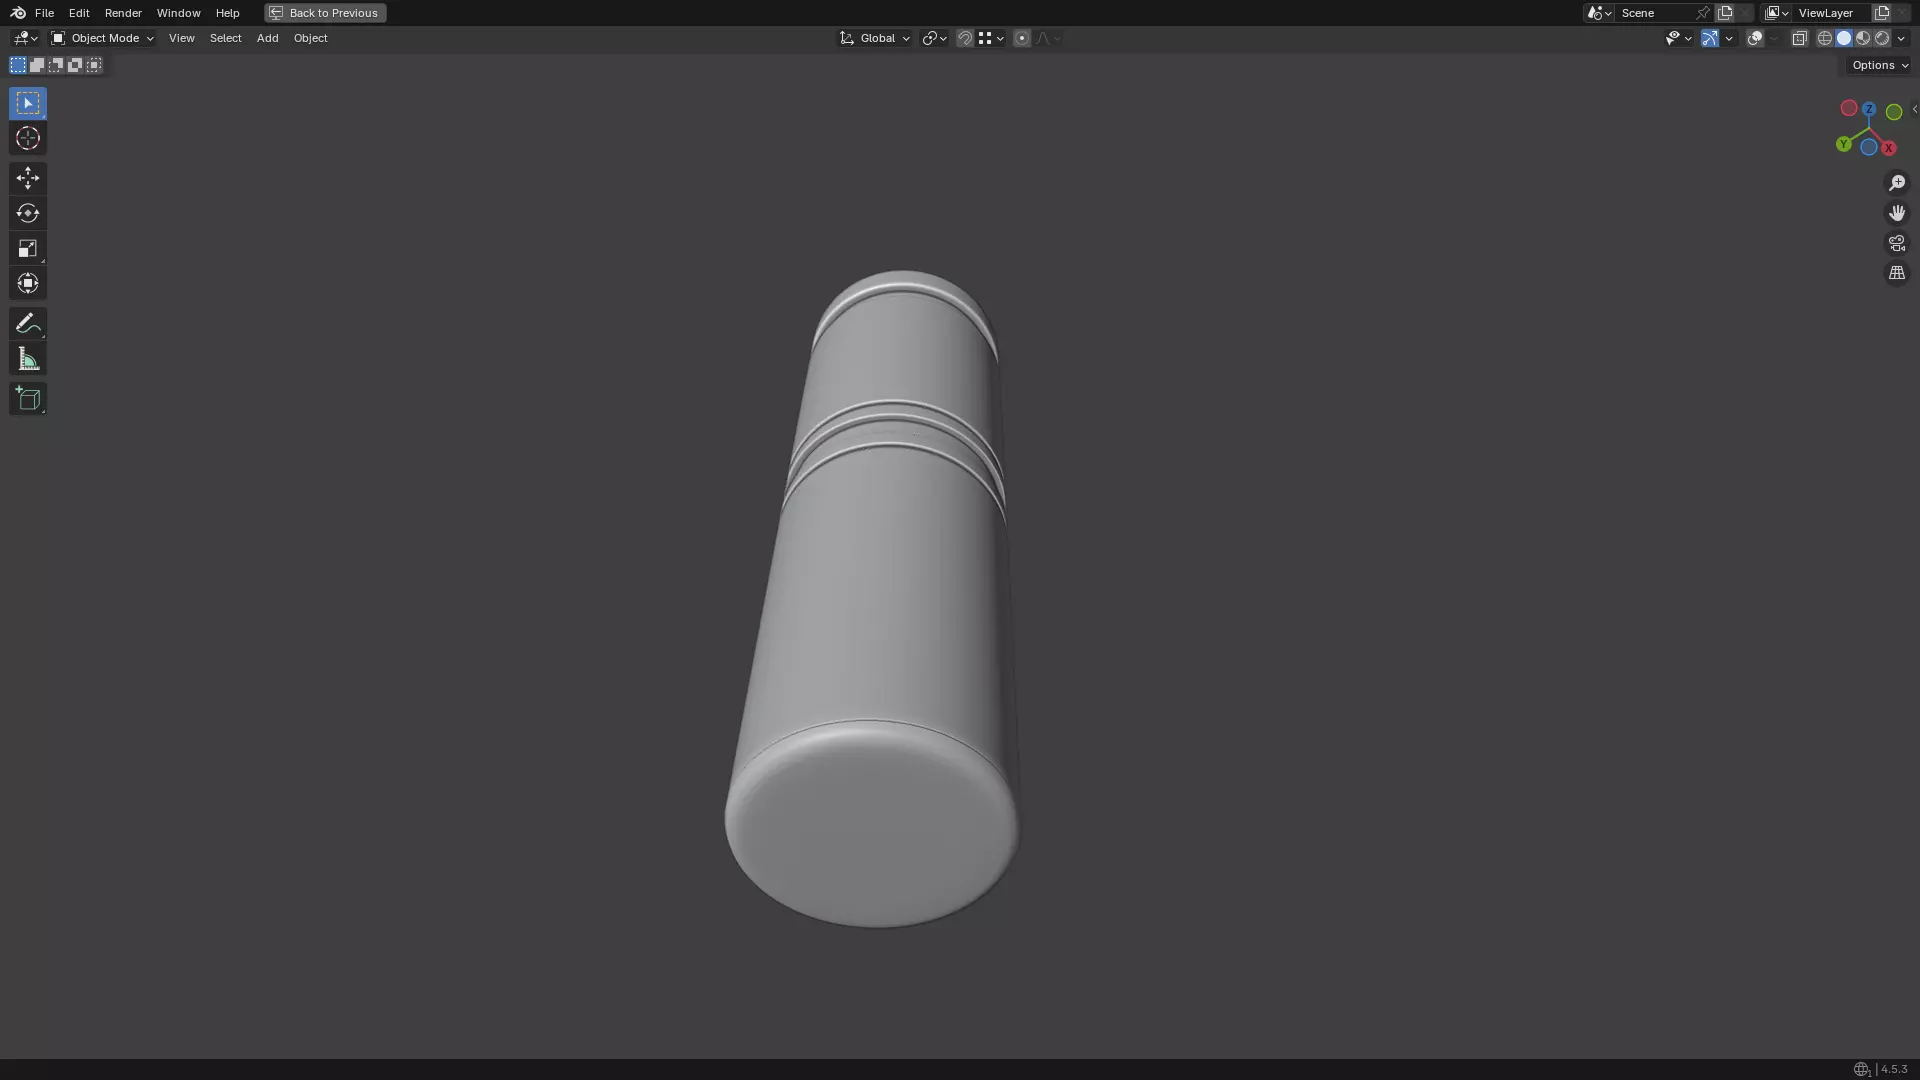Switch to rendered shading
1920x1080 pixels.
pos(1882,38)
